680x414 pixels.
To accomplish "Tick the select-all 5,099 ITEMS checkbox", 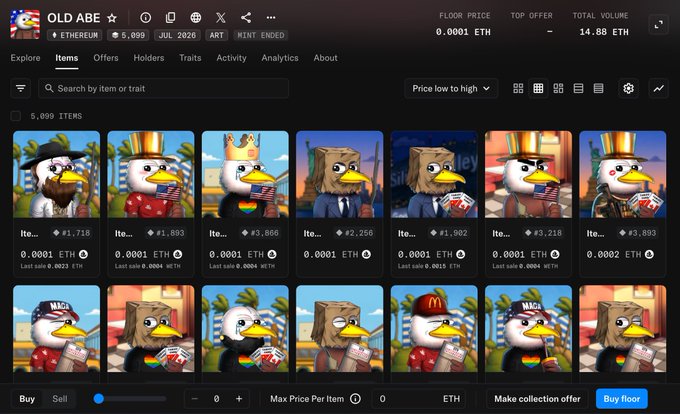I will (x=16, y=116).
